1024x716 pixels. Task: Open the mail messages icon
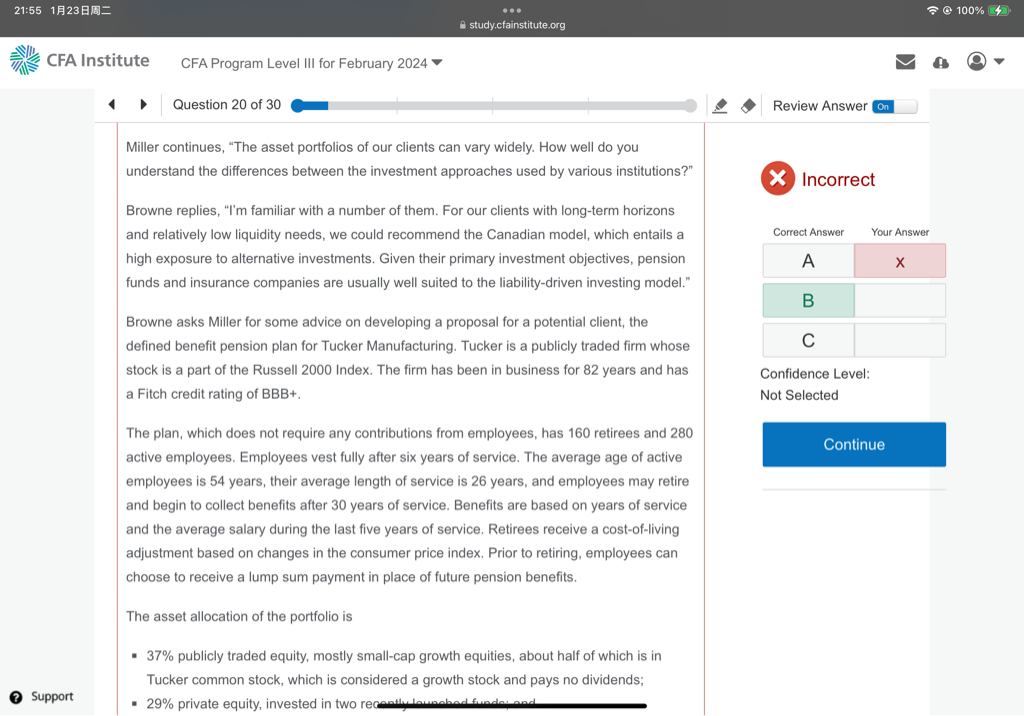click(905, 62)
